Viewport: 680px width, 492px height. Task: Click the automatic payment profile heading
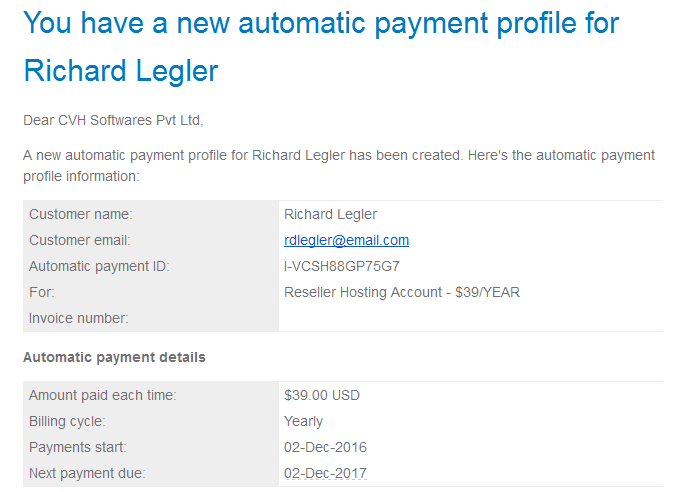321,46
